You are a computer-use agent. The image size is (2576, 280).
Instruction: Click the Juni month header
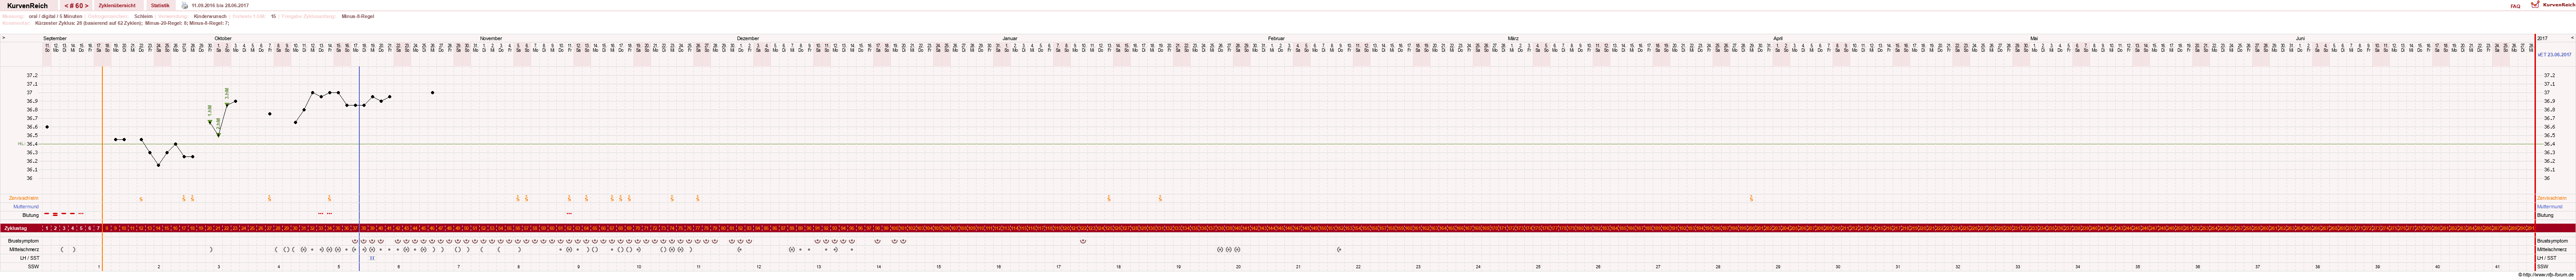(2300, 38)
